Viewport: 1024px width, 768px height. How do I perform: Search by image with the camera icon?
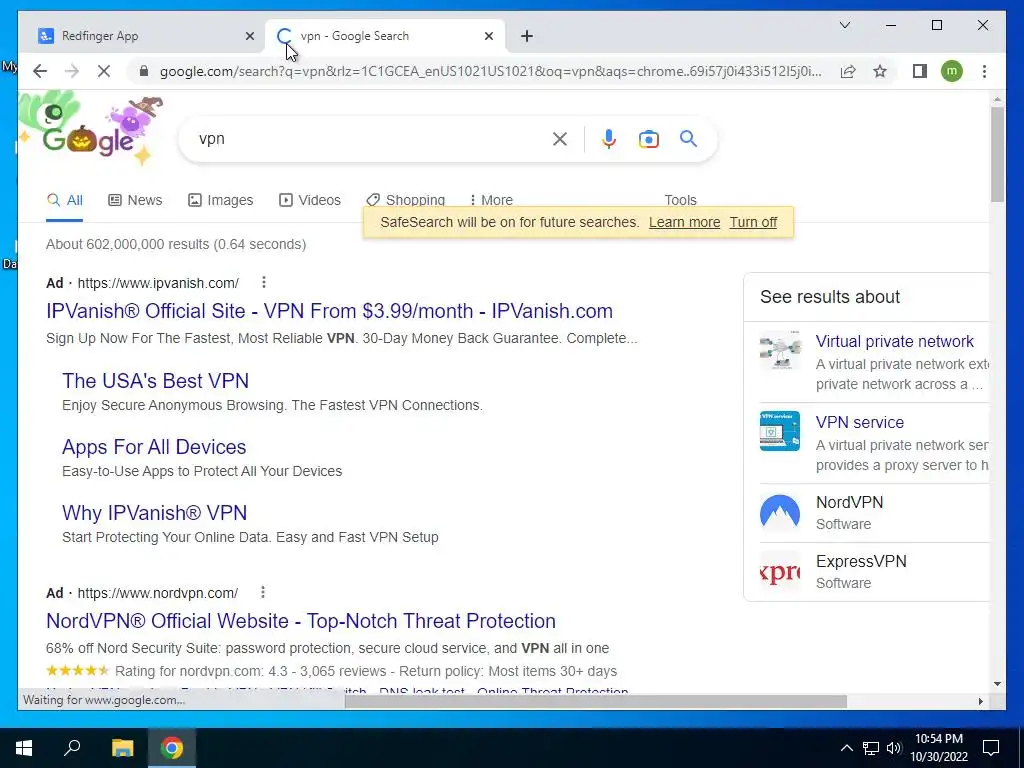point(648,139)
